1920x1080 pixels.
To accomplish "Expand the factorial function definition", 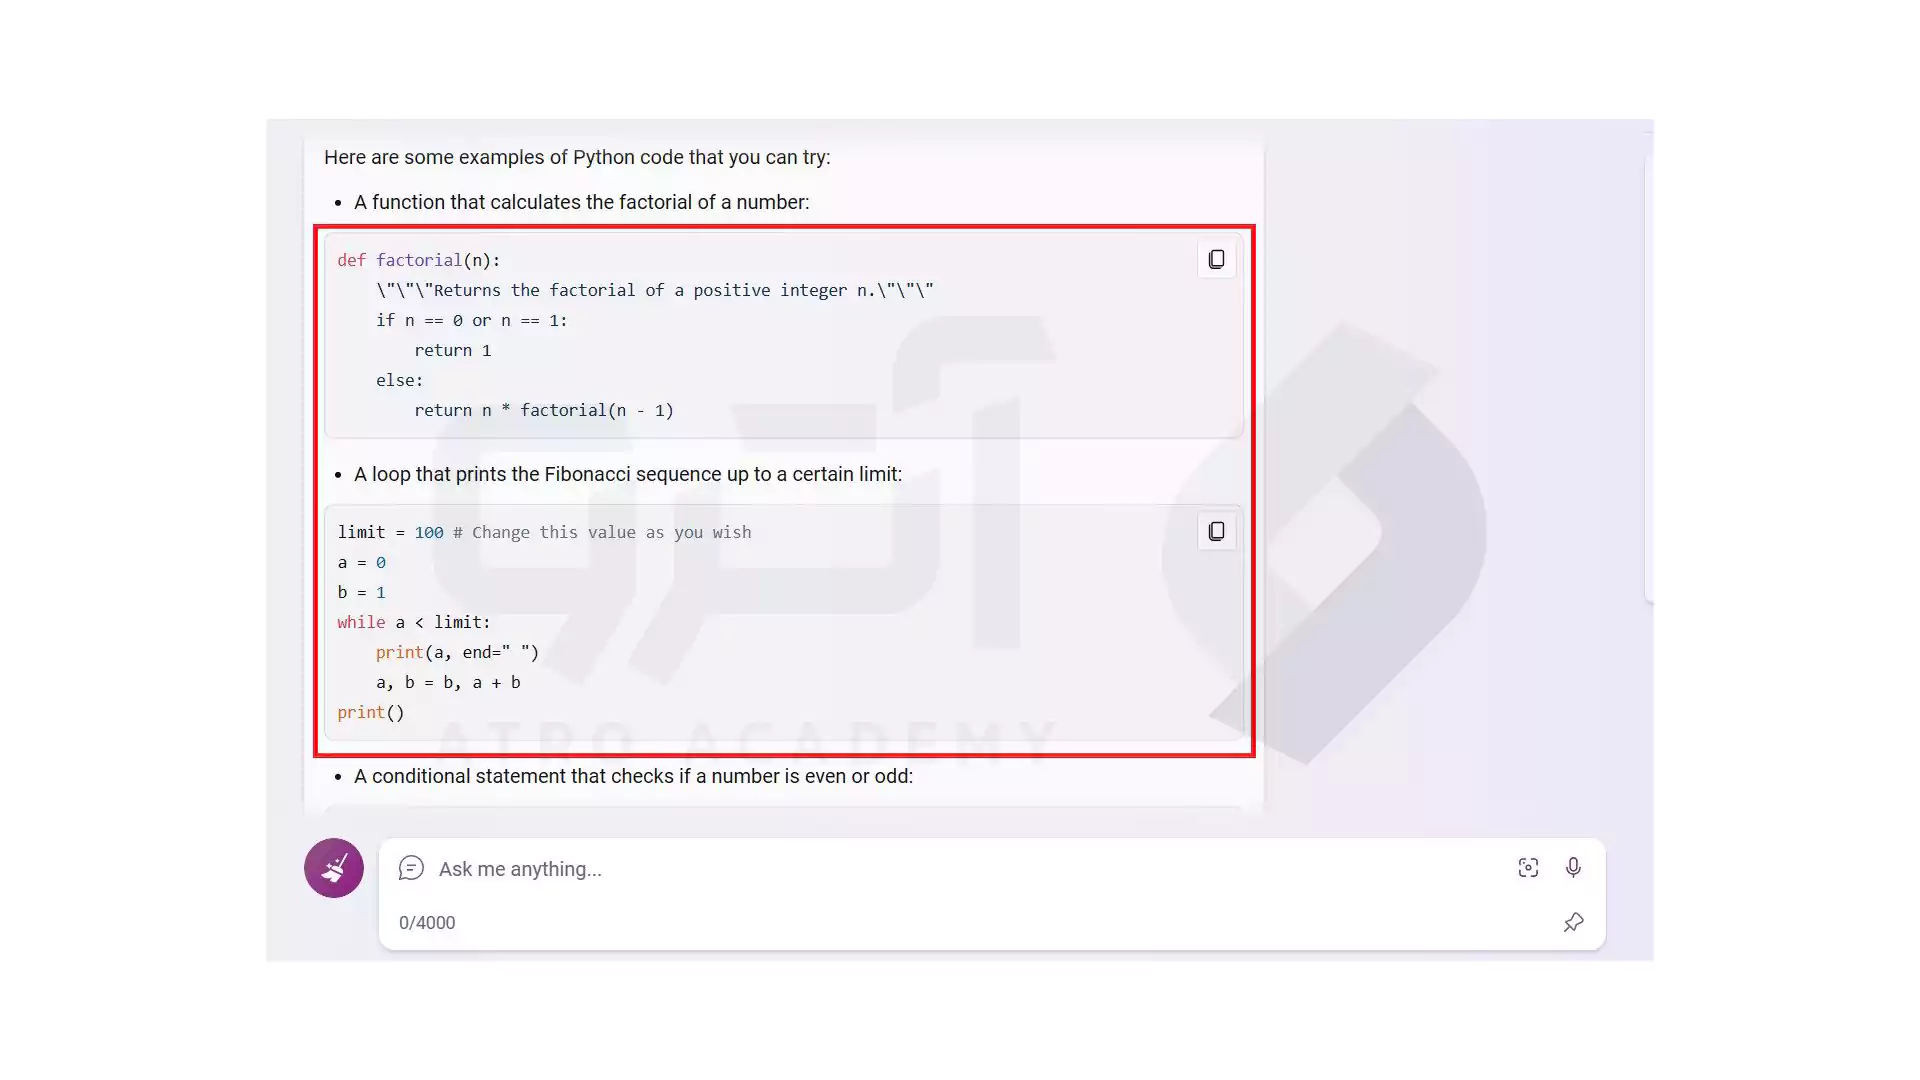I will point(417,258).
